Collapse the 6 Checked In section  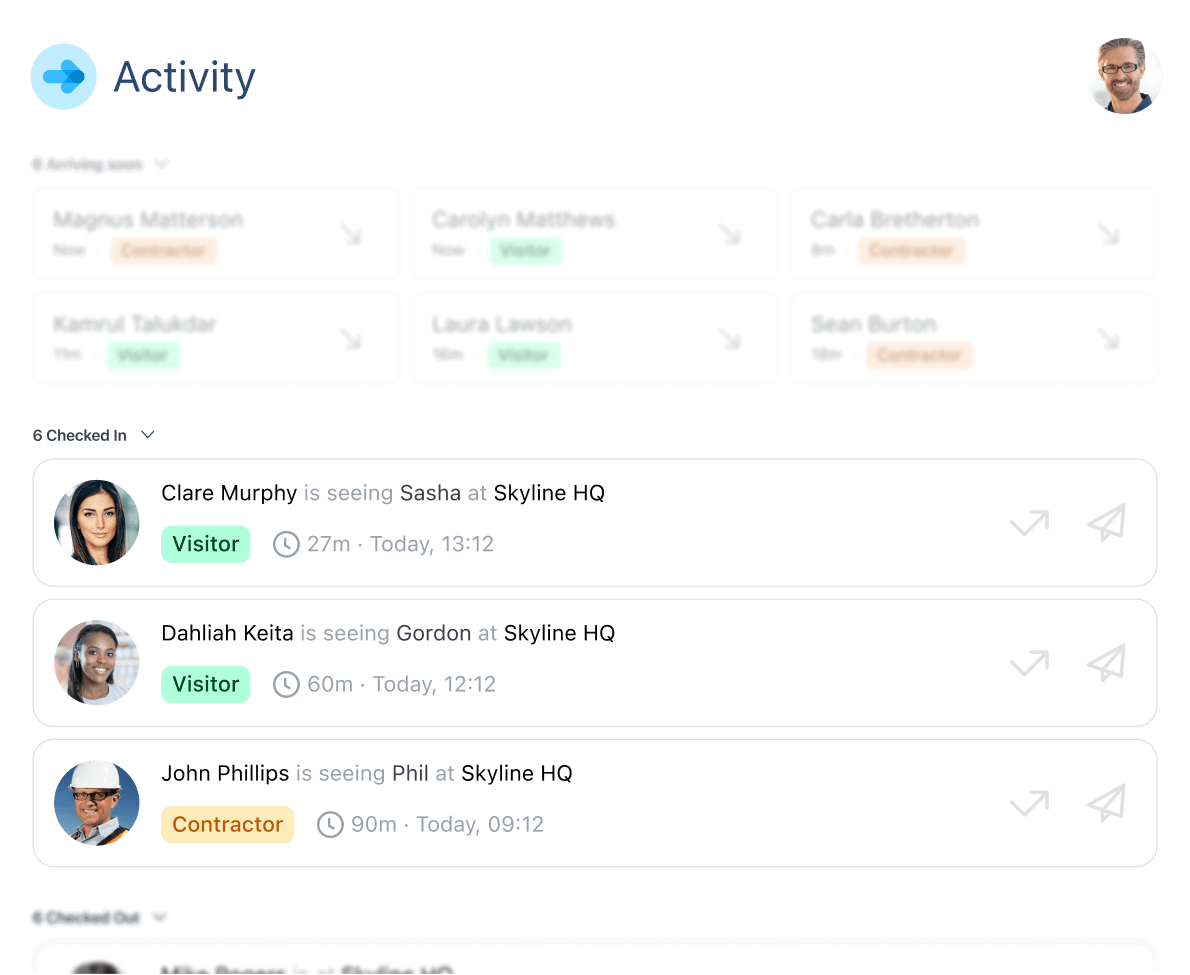pyautogui.click(x=148, y=435)
